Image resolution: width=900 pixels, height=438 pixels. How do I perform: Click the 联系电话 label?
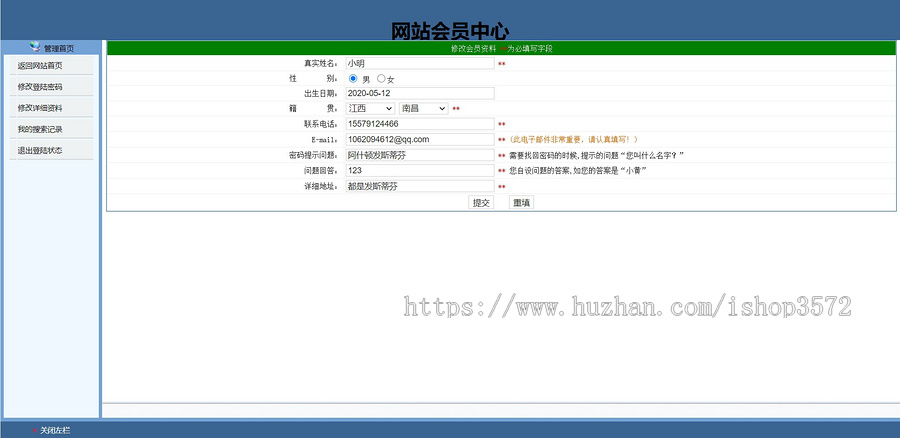click(321, 124)
